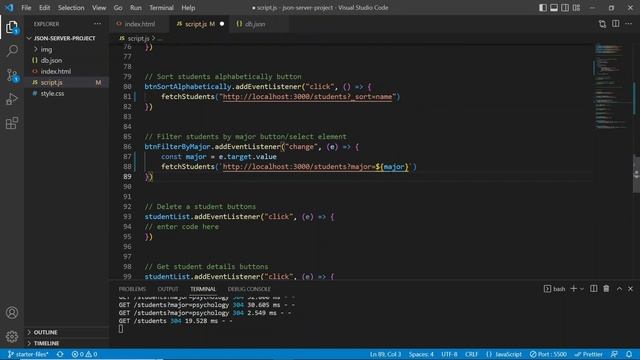Open the View menu
The height and width of the screenshot is (360, 640).
pyautogui.click(x=99, y=8)
